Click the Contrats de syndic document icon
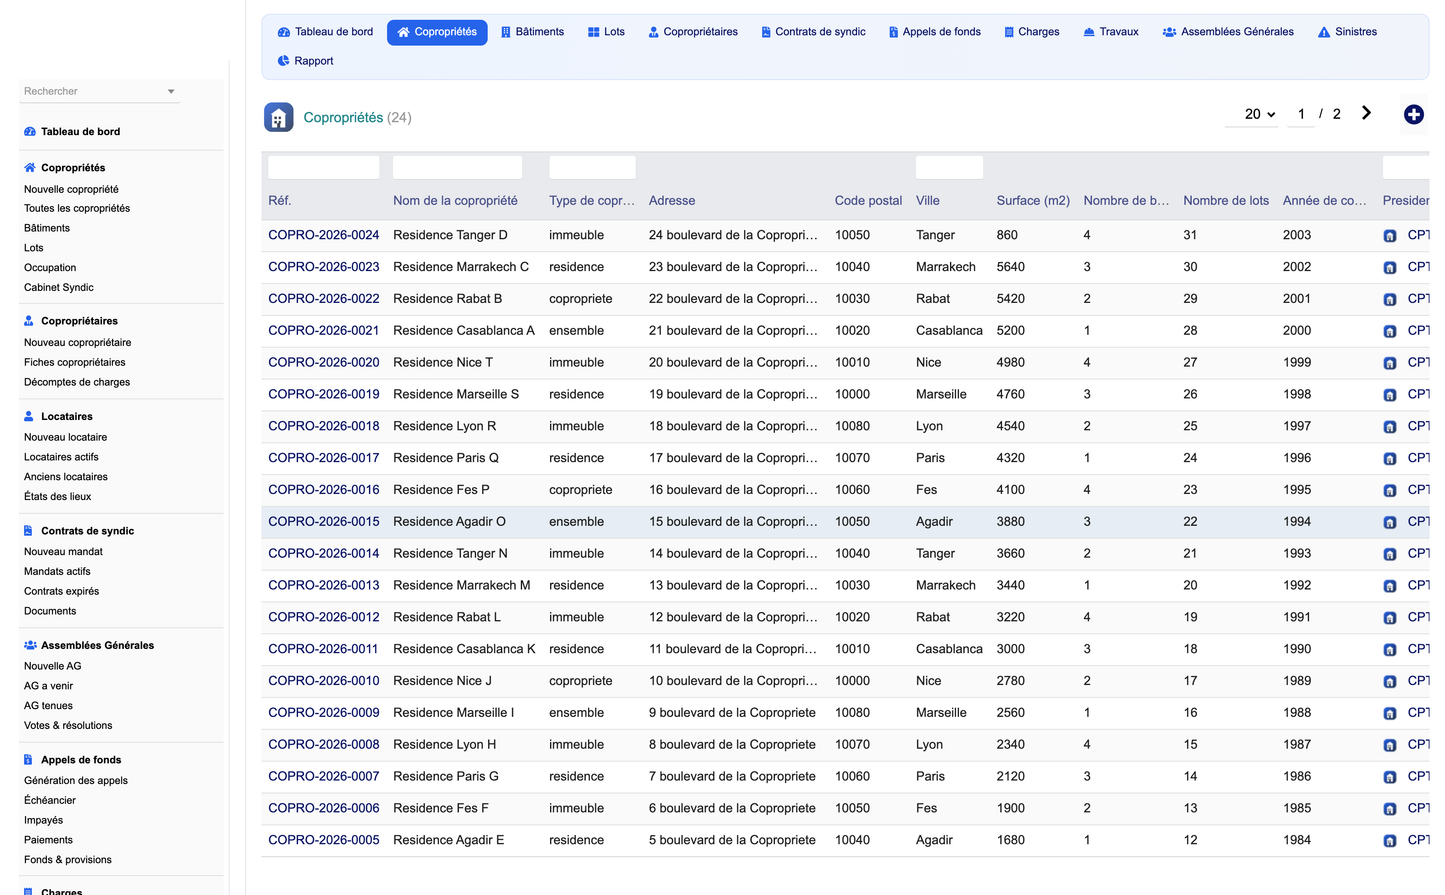The image size is (1445, 895). pos(766,32)
